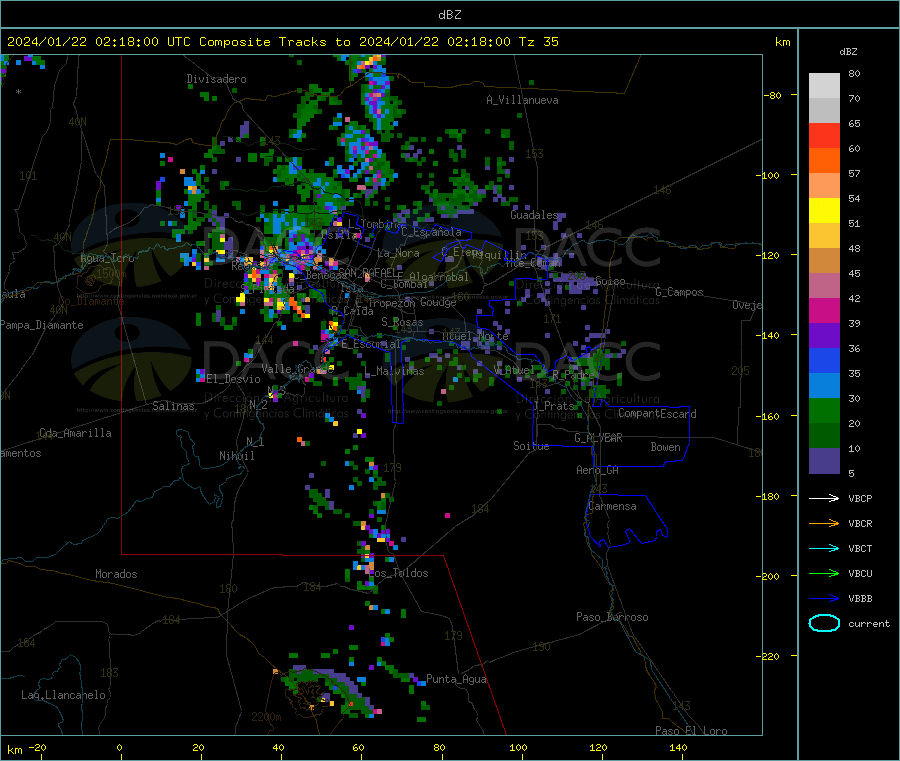Click the 'Carmensa' map label

pyautogui.click(x=612, y=506)
